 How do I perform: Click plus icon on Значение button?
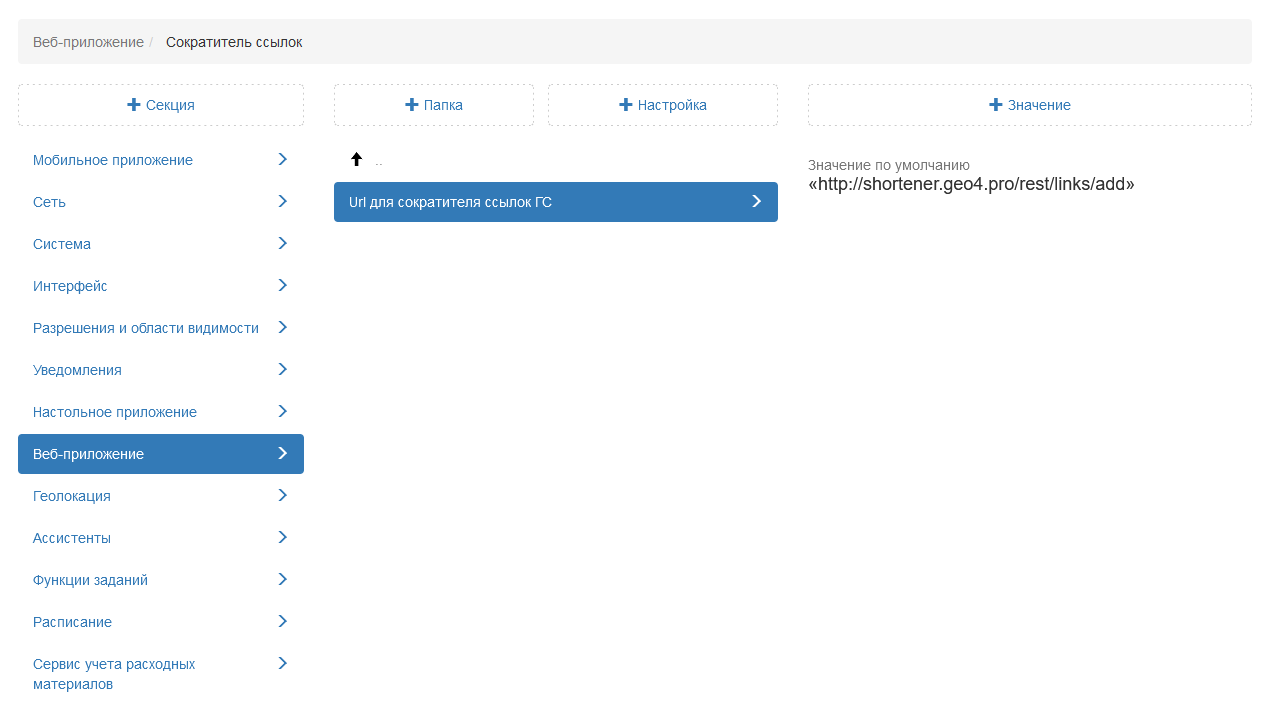[x=995, y=105]
